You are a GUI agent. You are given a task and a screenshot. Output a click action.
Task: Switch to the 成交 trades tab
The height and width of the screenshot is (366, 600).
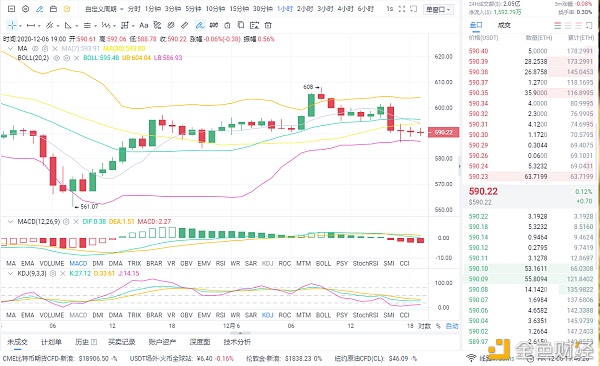pos(504,25)
